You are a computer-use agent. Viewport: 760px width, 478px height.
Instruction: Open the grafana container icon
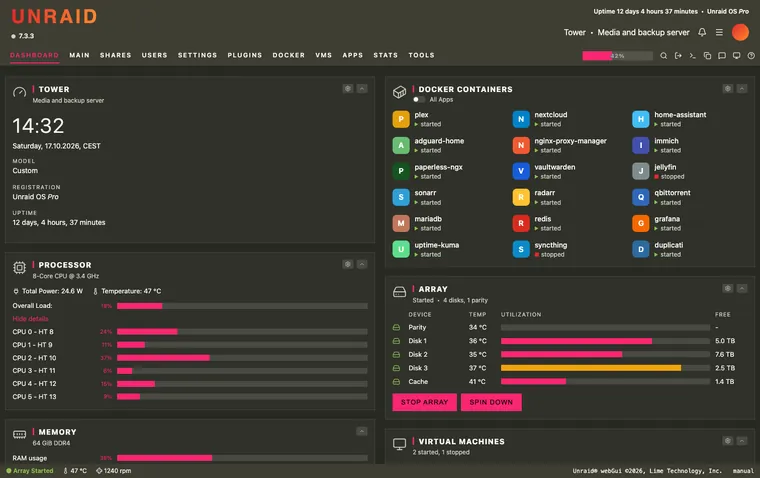(641, 223)
